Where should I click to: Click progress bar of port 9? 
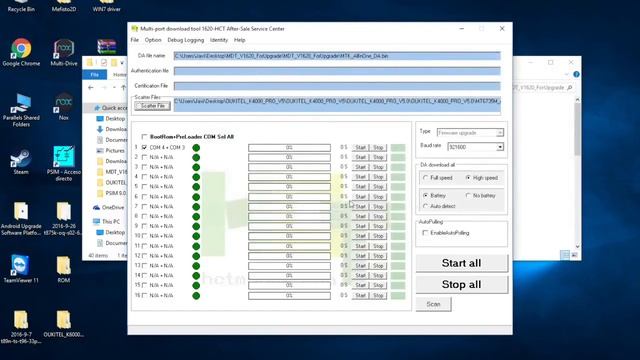[289, 226]
